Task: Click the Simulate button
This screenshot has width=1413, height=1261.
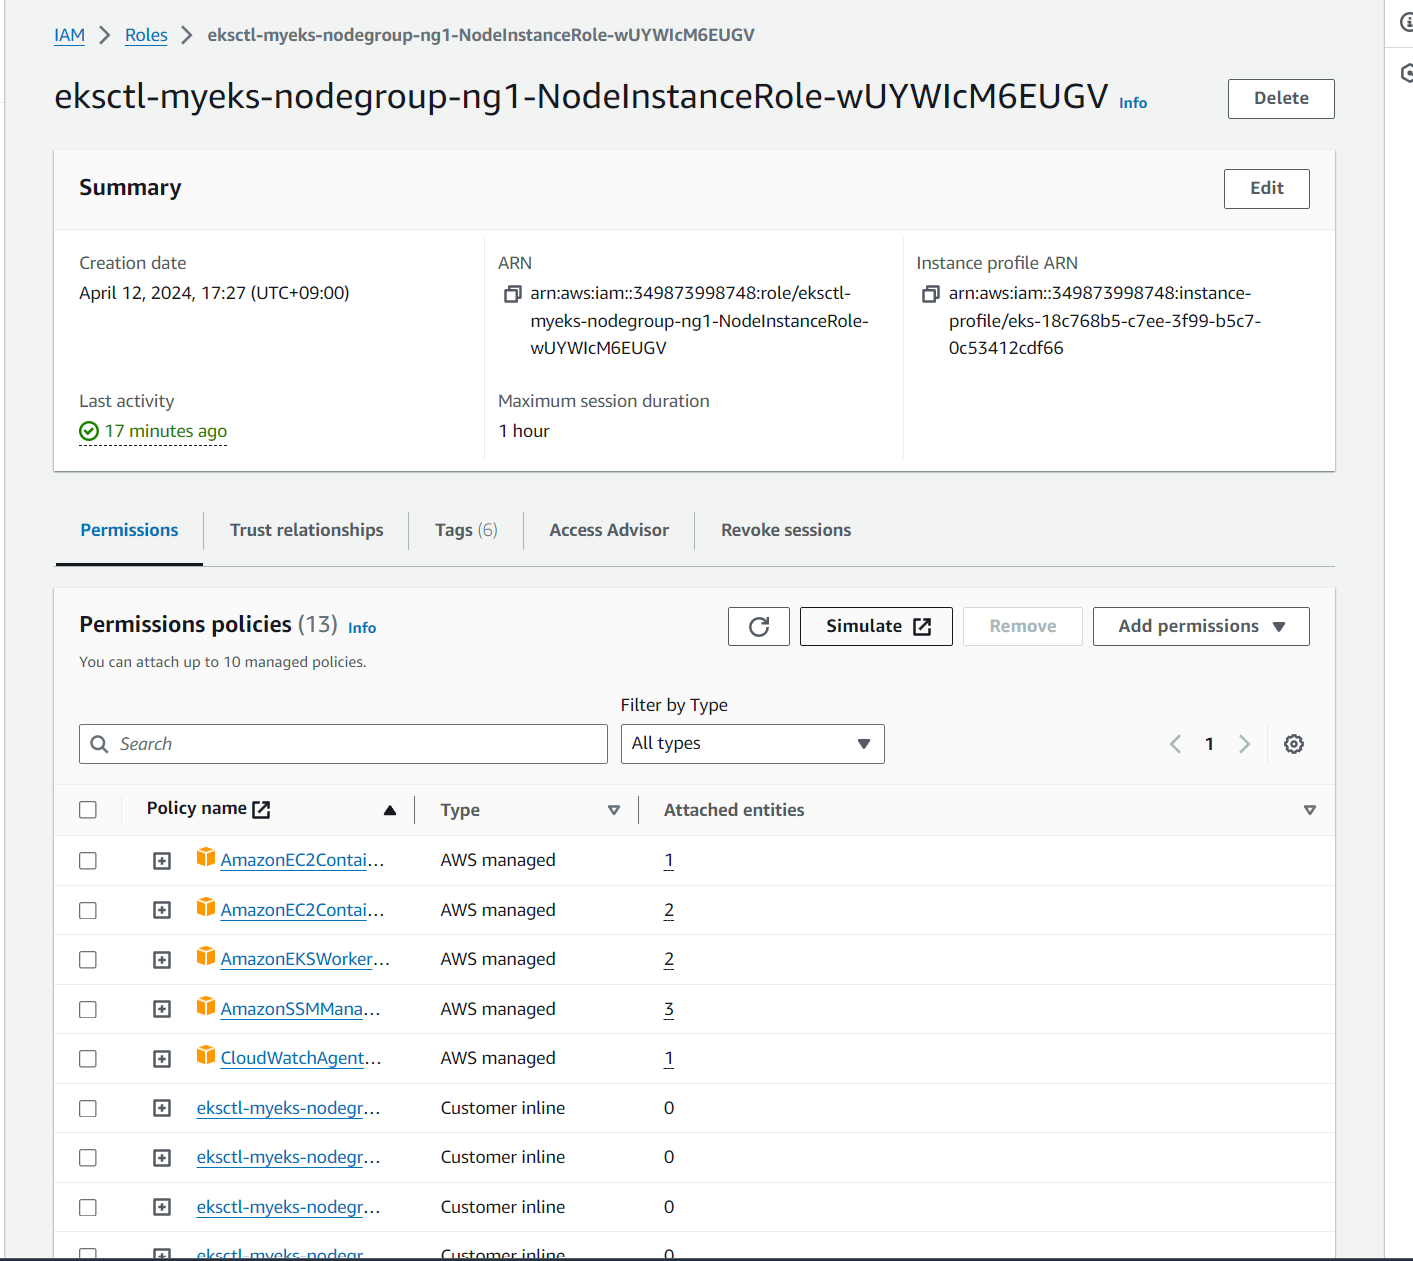Action: [x=876, y=626]
